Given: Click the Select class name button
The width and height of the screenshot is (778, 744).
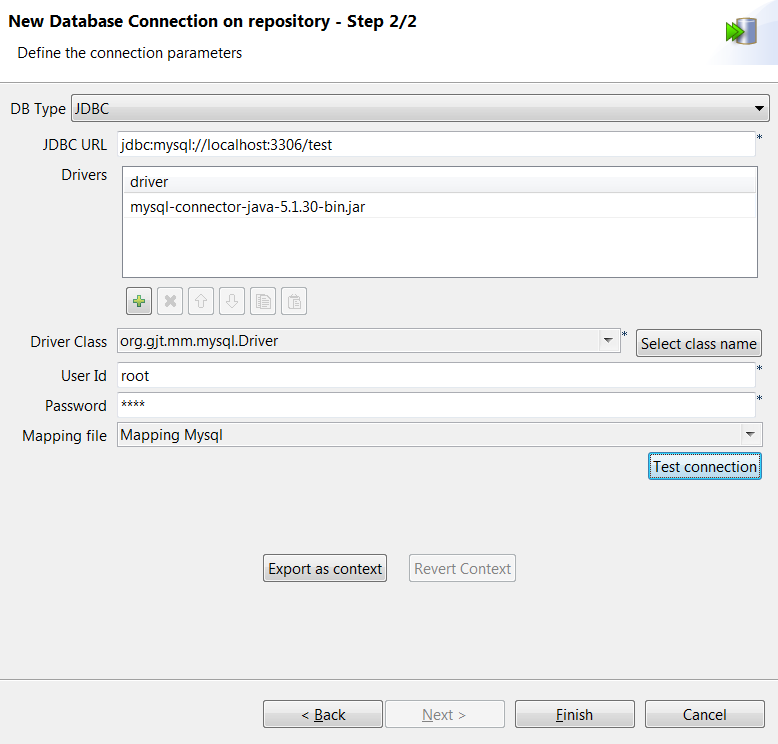Looking at the screenshot, I should (x=698, y=343).
